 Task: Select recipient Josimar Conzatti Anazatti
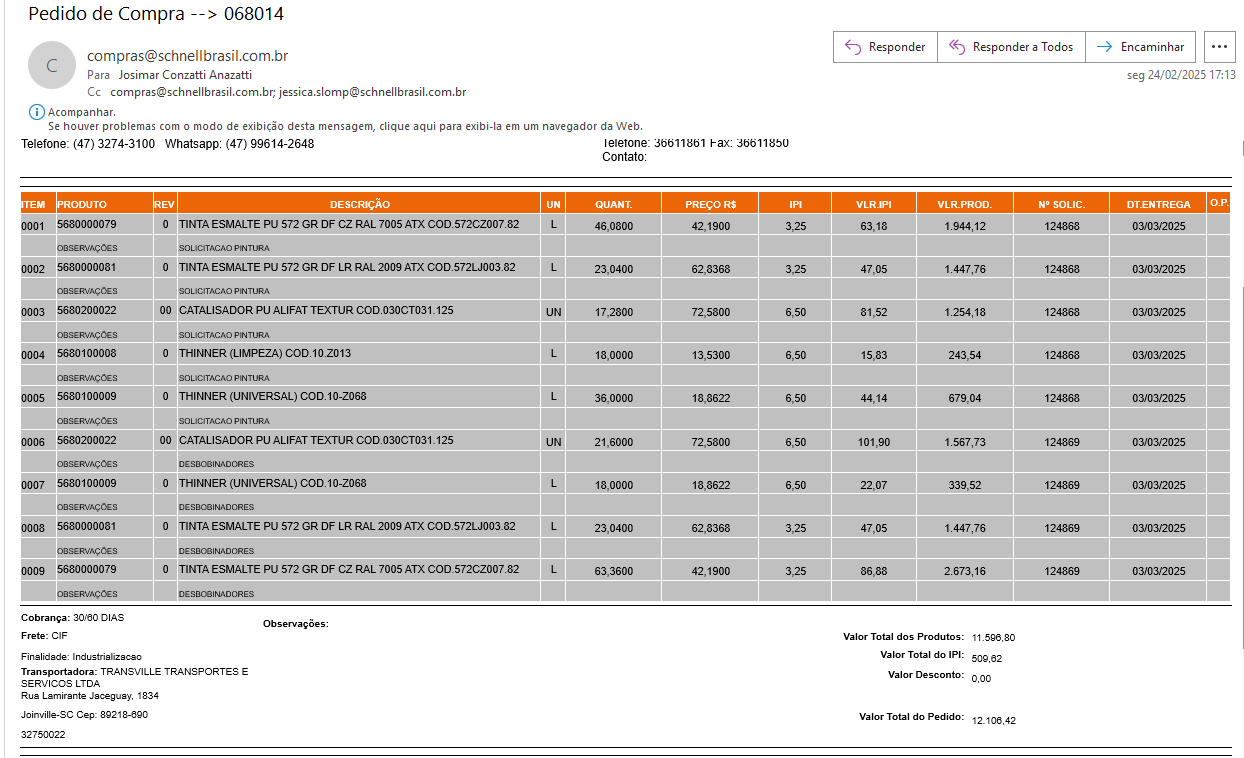pyautogui.click(x=185, y=75)
